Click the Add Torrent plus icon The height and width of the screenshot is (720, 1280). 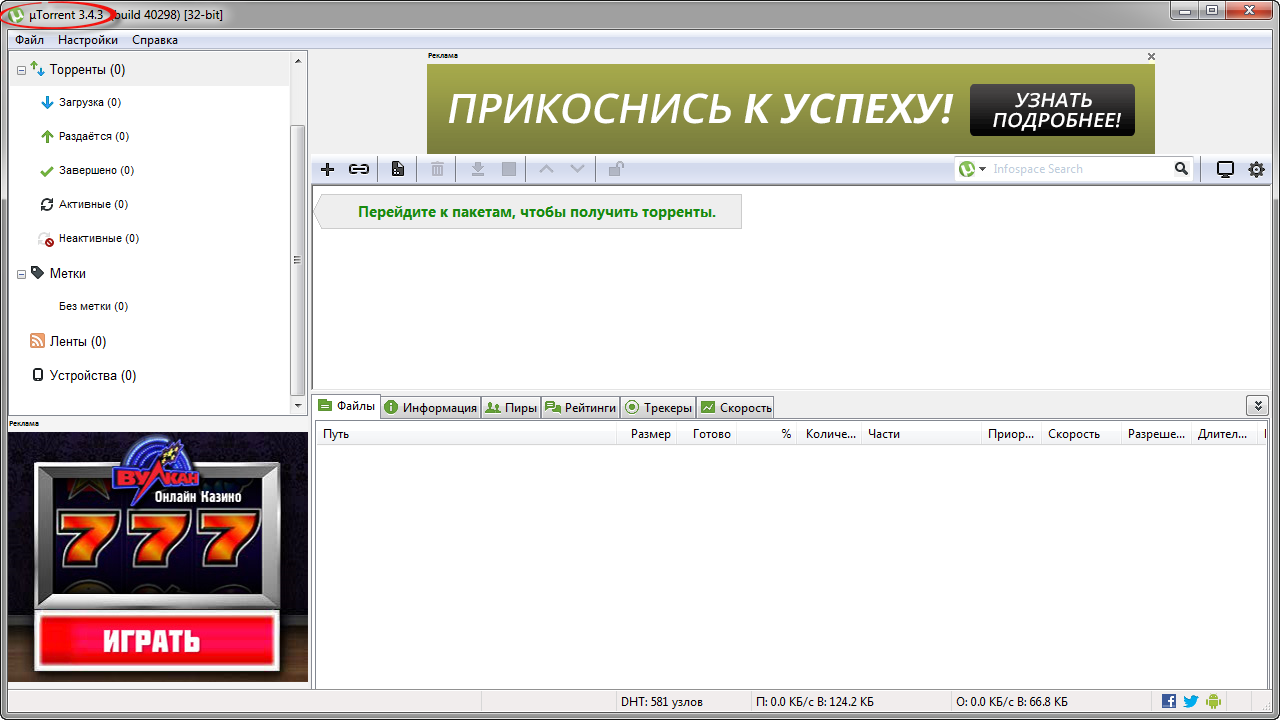pyautogui.click(x=327, y=169)
